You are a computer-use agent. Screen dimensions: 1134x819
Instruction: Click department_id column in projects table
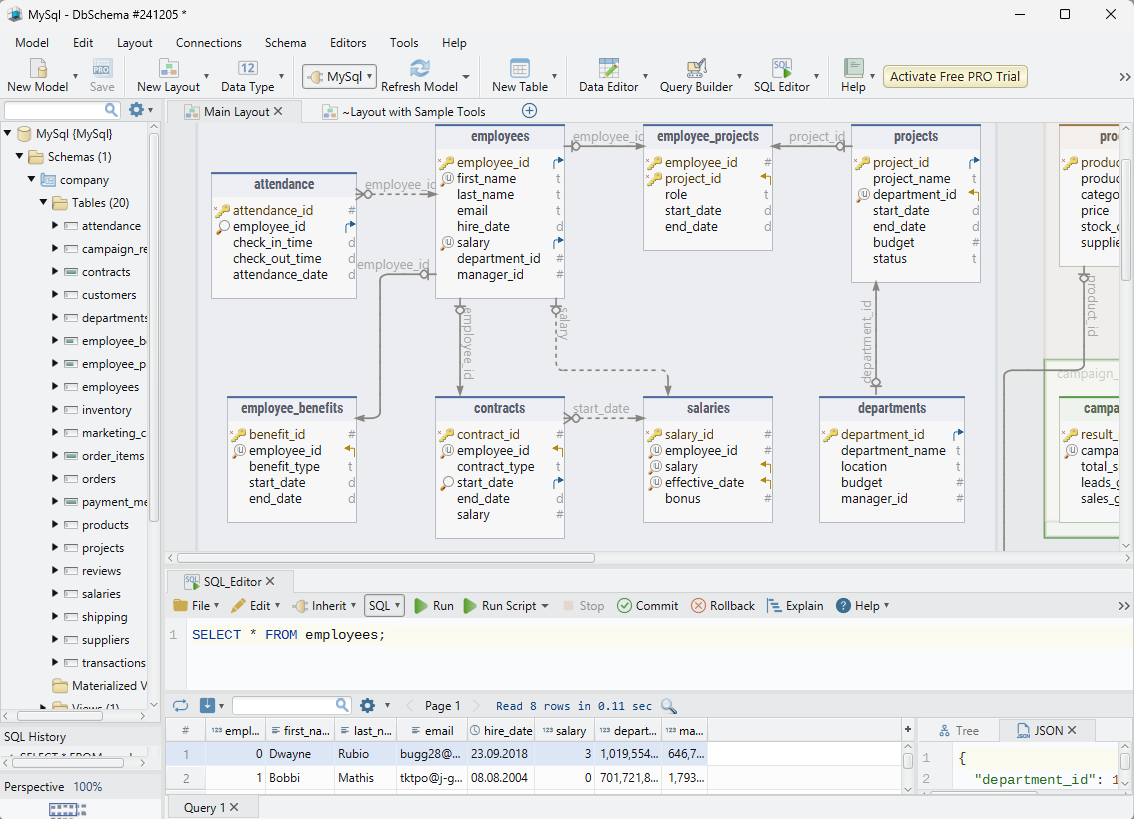pyautogui.click(x=914, y=195)
